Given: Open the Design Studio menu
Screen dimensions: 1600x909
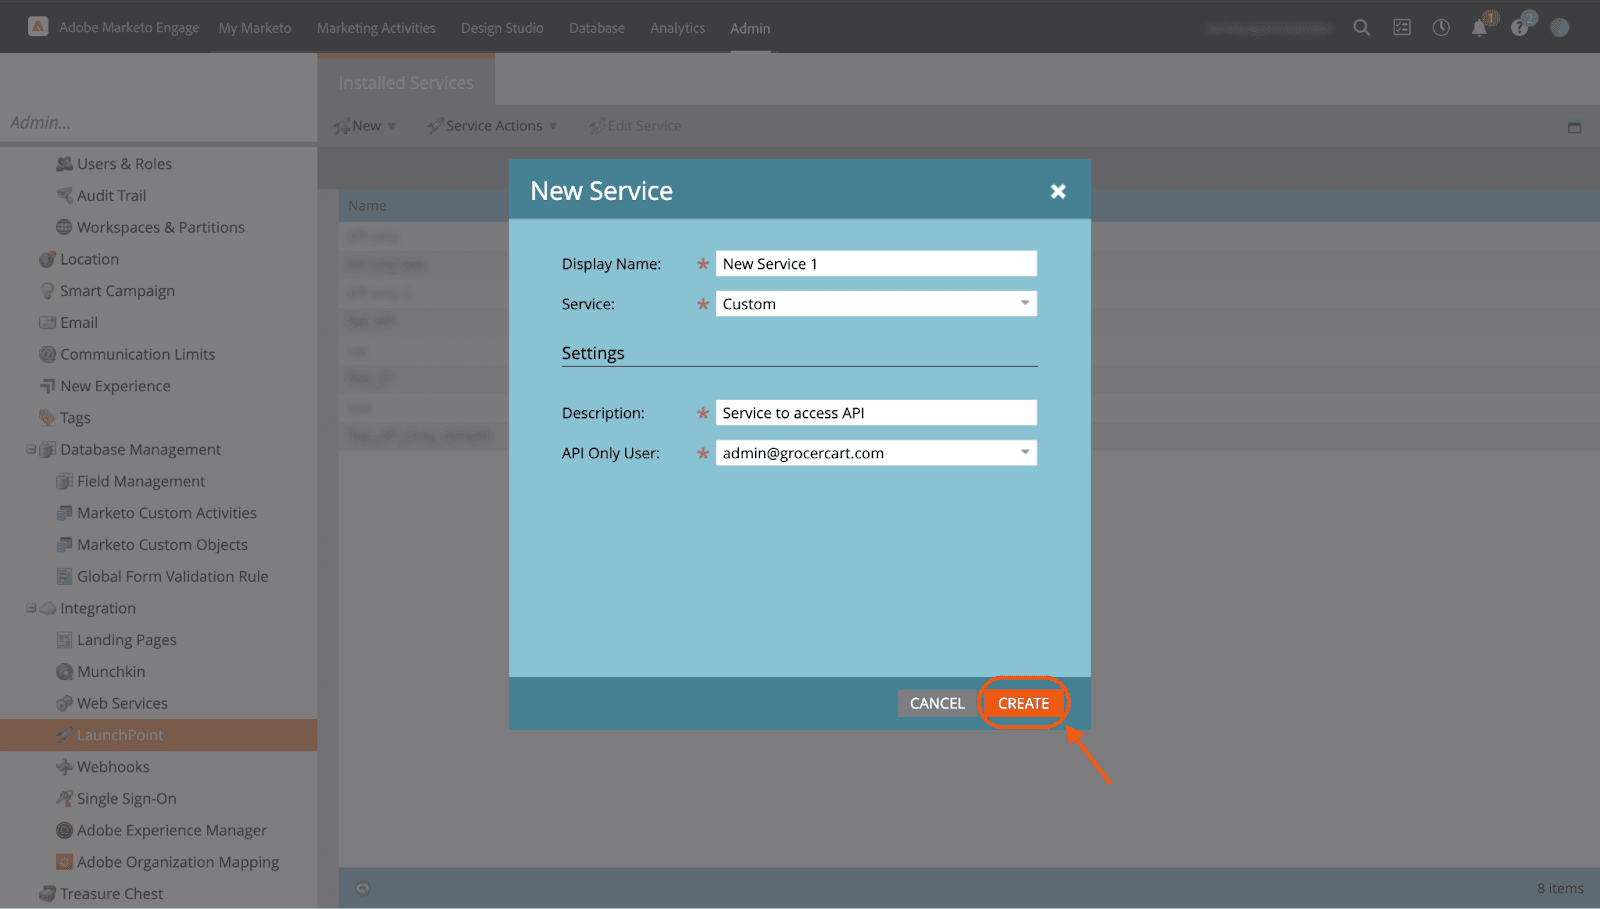Looking at the screenshot, I should [502, 28].
